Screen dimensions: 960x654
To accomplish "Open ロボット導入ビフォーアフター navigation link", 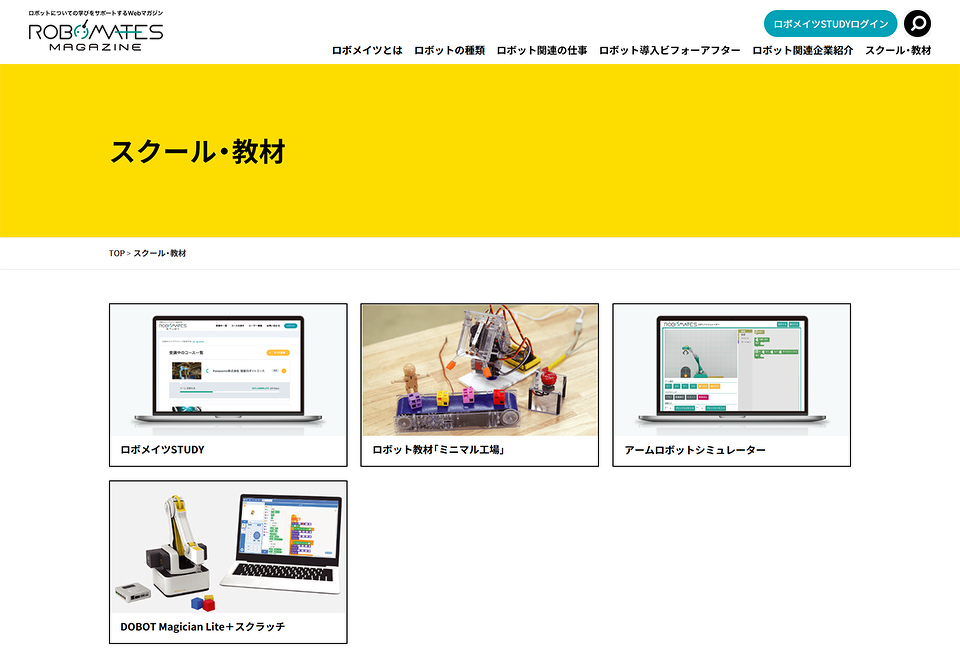I will 669,50.
